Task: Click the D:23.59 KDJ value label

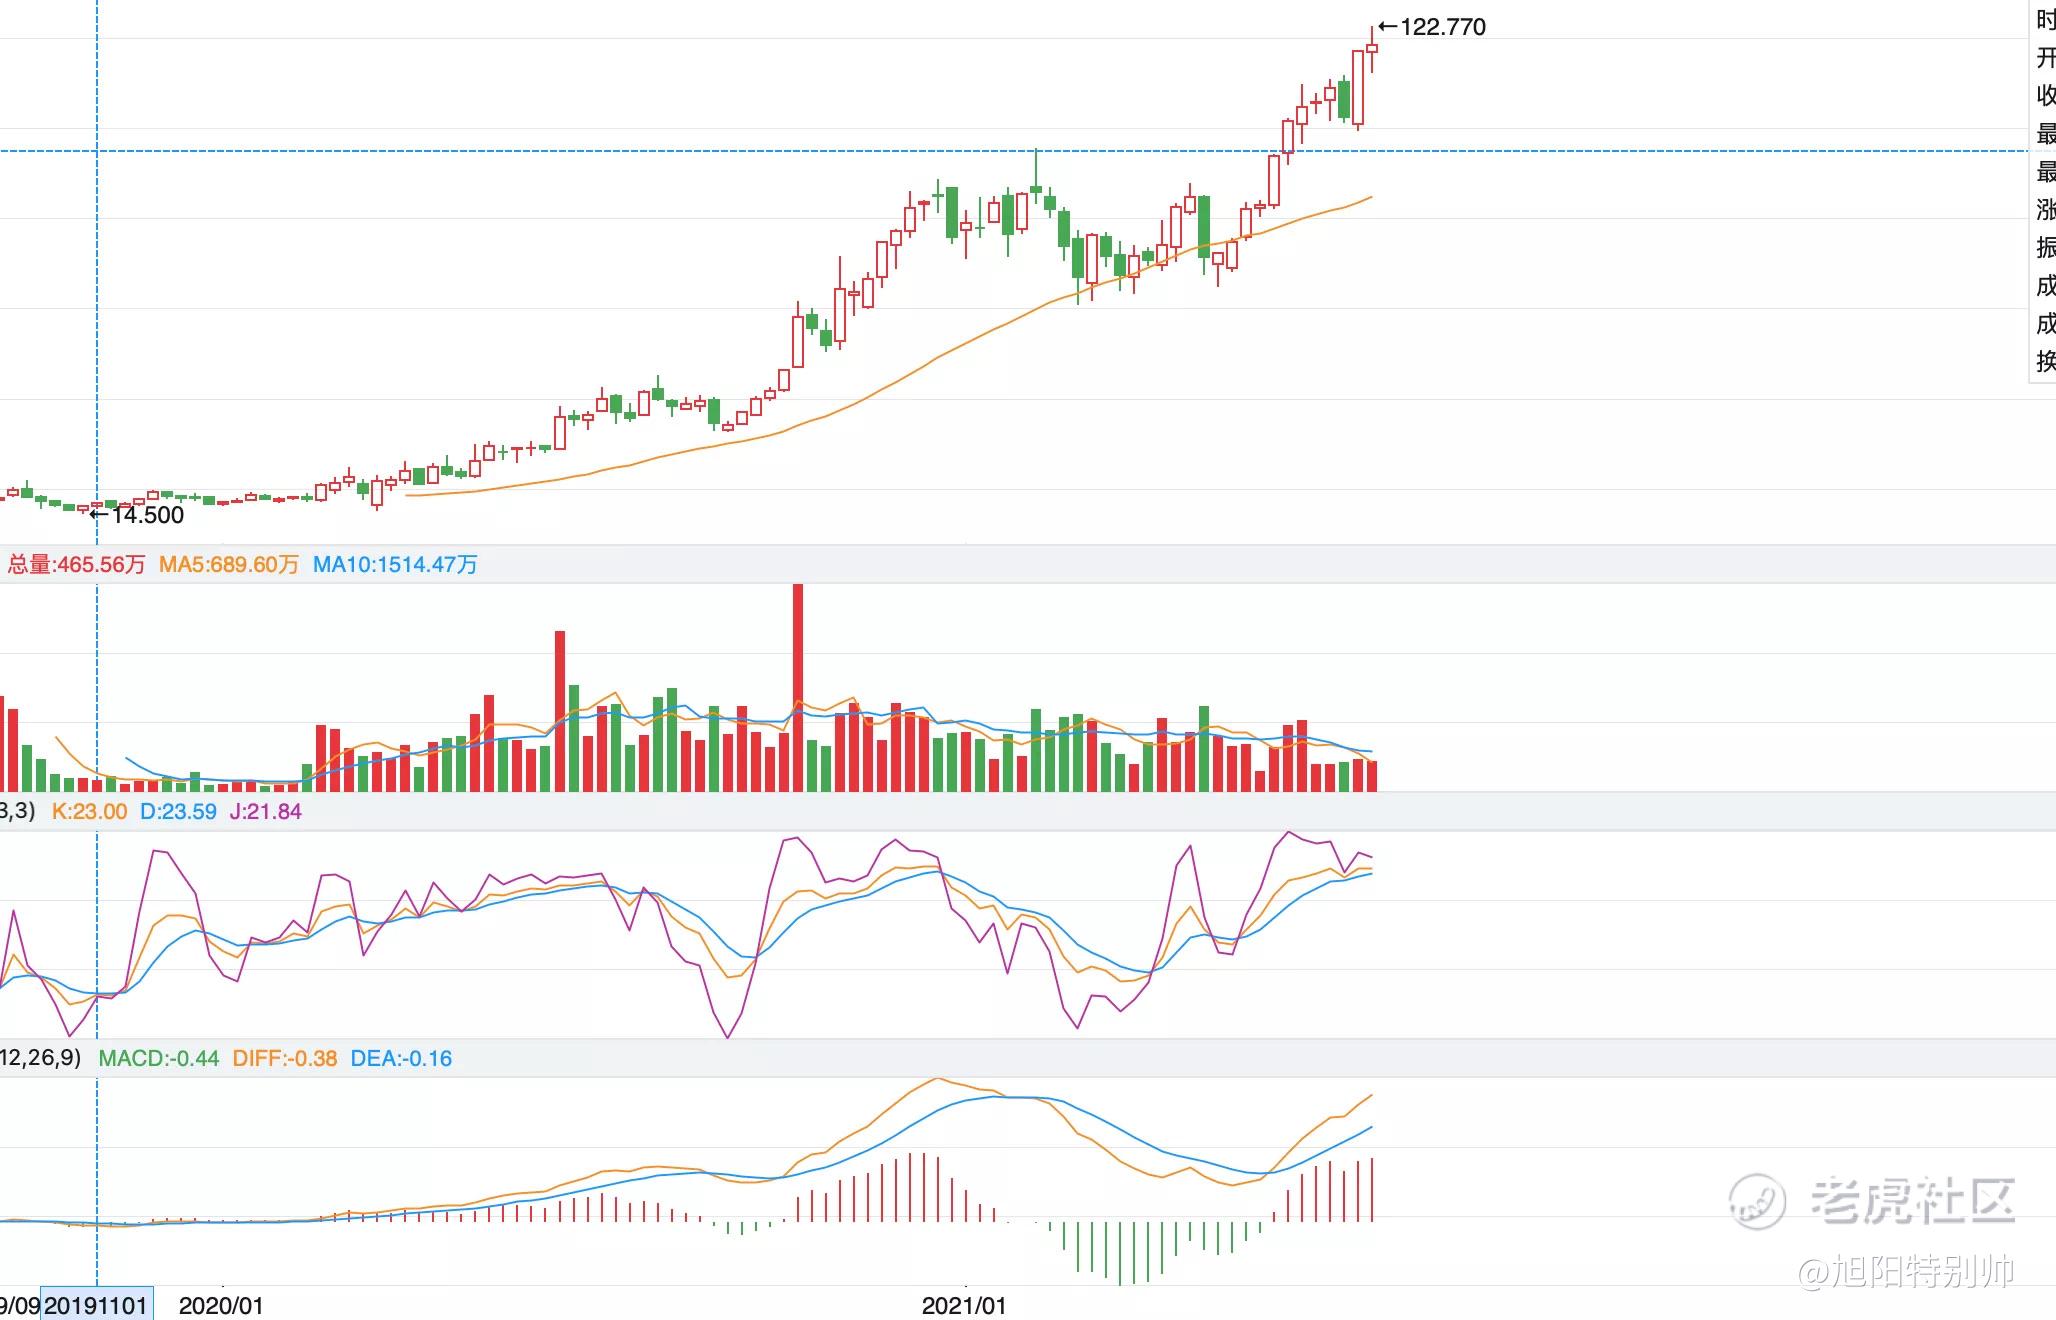Action: point(178,812)
